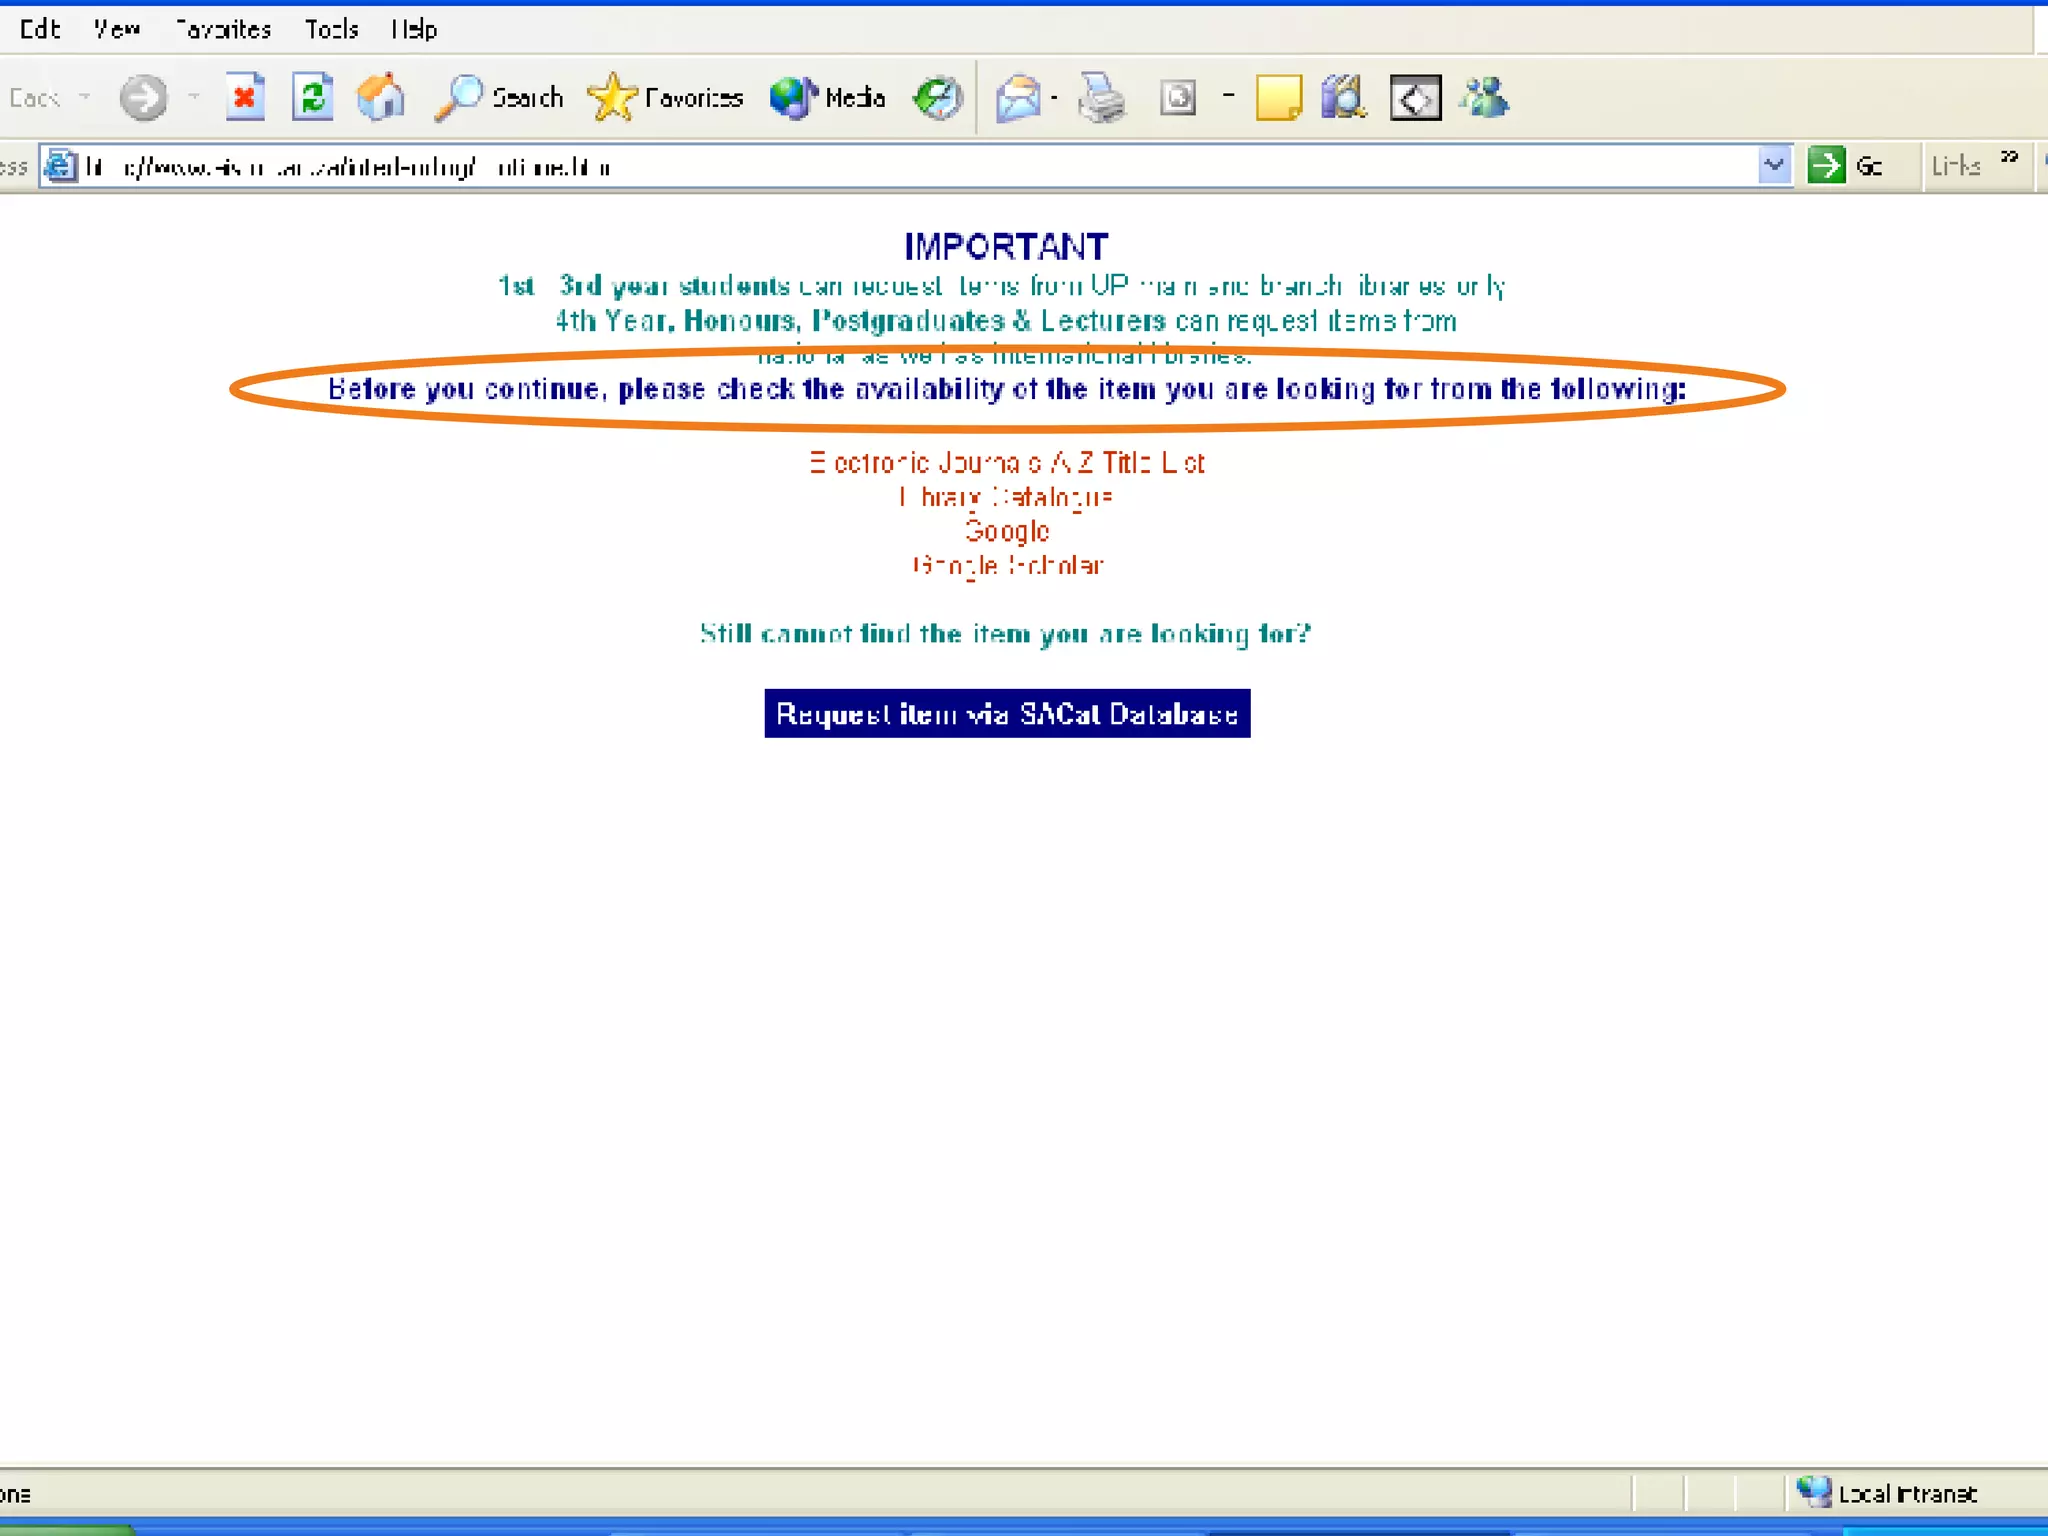Click the Research binoculars icon
Viewport: 2048px width, 1536px height.
(x=1343, y=98)
